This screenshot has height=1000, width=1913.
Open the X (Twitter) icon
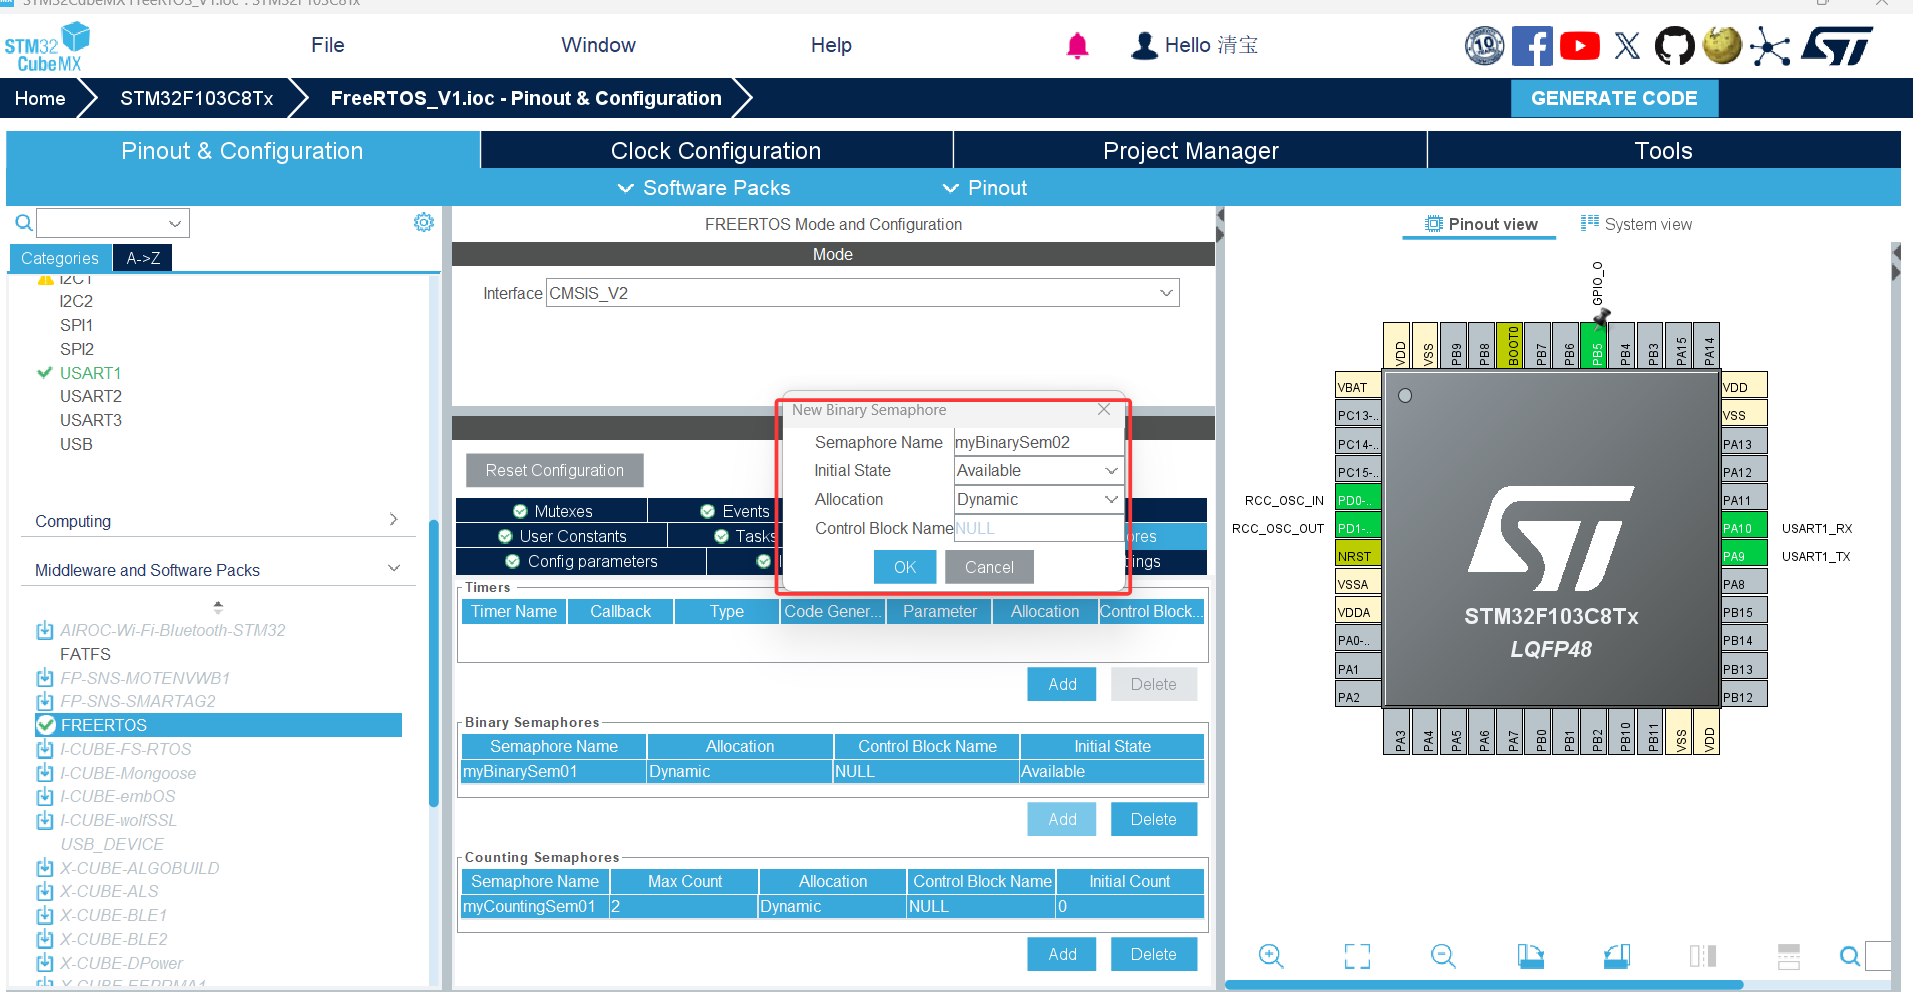click(1627, 46)
